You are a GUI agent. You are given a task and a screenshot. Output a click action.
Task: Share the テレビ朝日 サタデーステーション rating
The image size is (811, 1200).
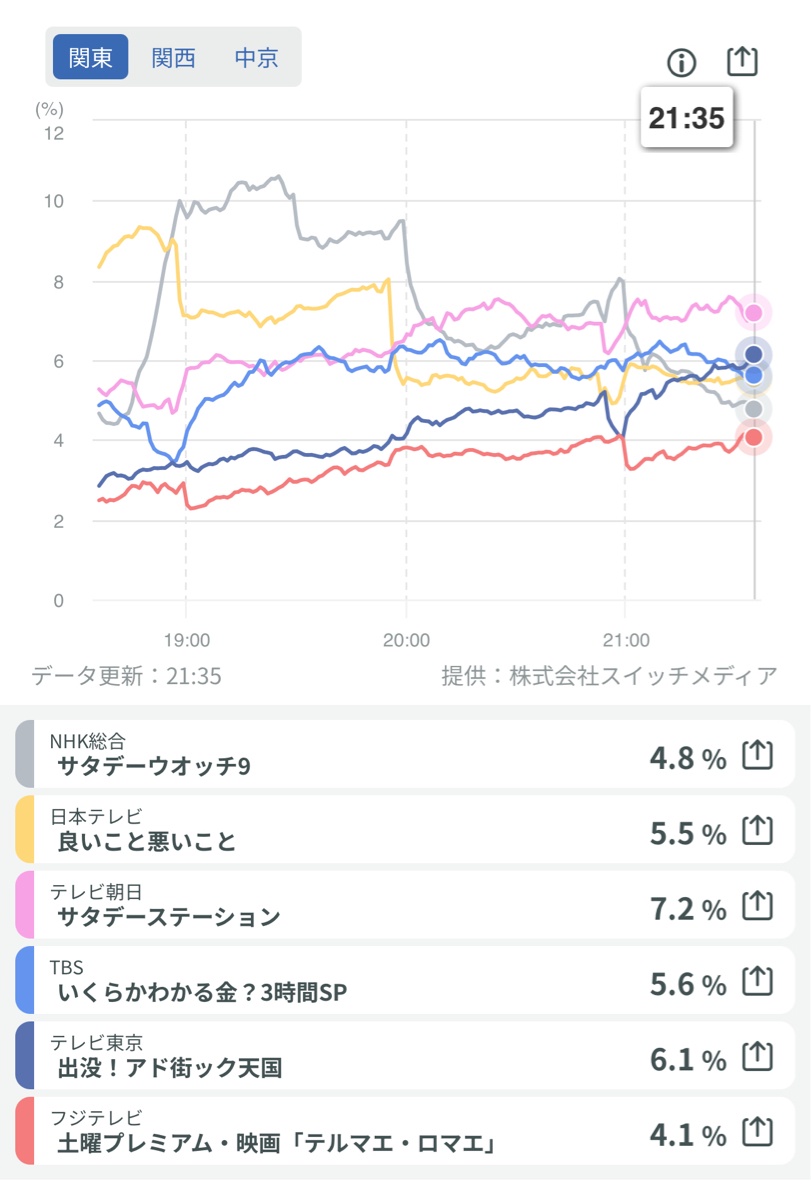[758, 908]
